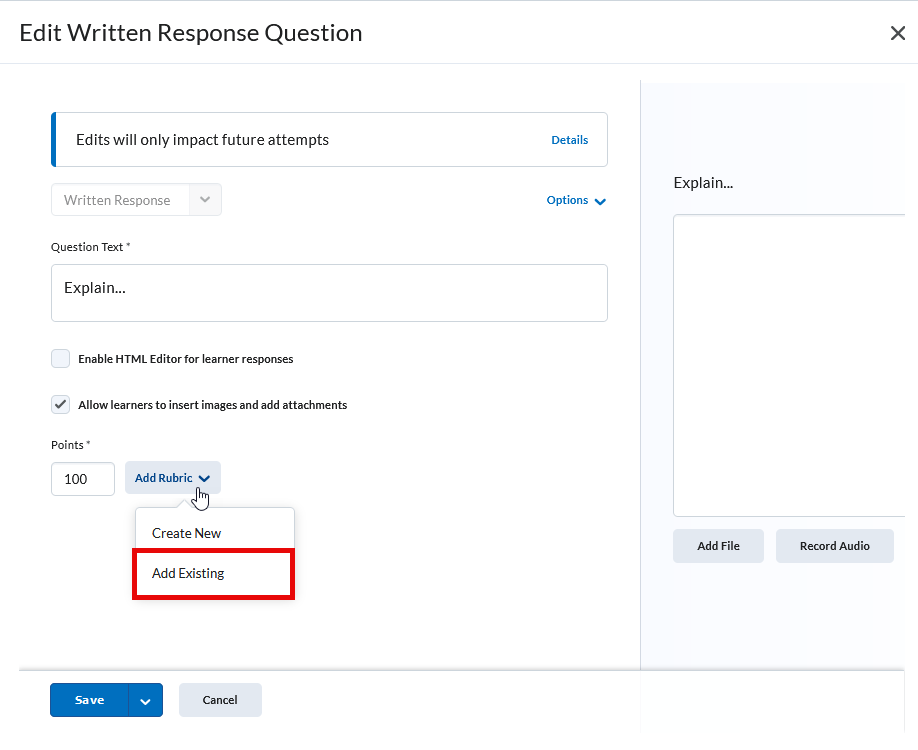Collapse the Add Rubric dropdown
Screen dimensions: 918x750
click(172, 478)
